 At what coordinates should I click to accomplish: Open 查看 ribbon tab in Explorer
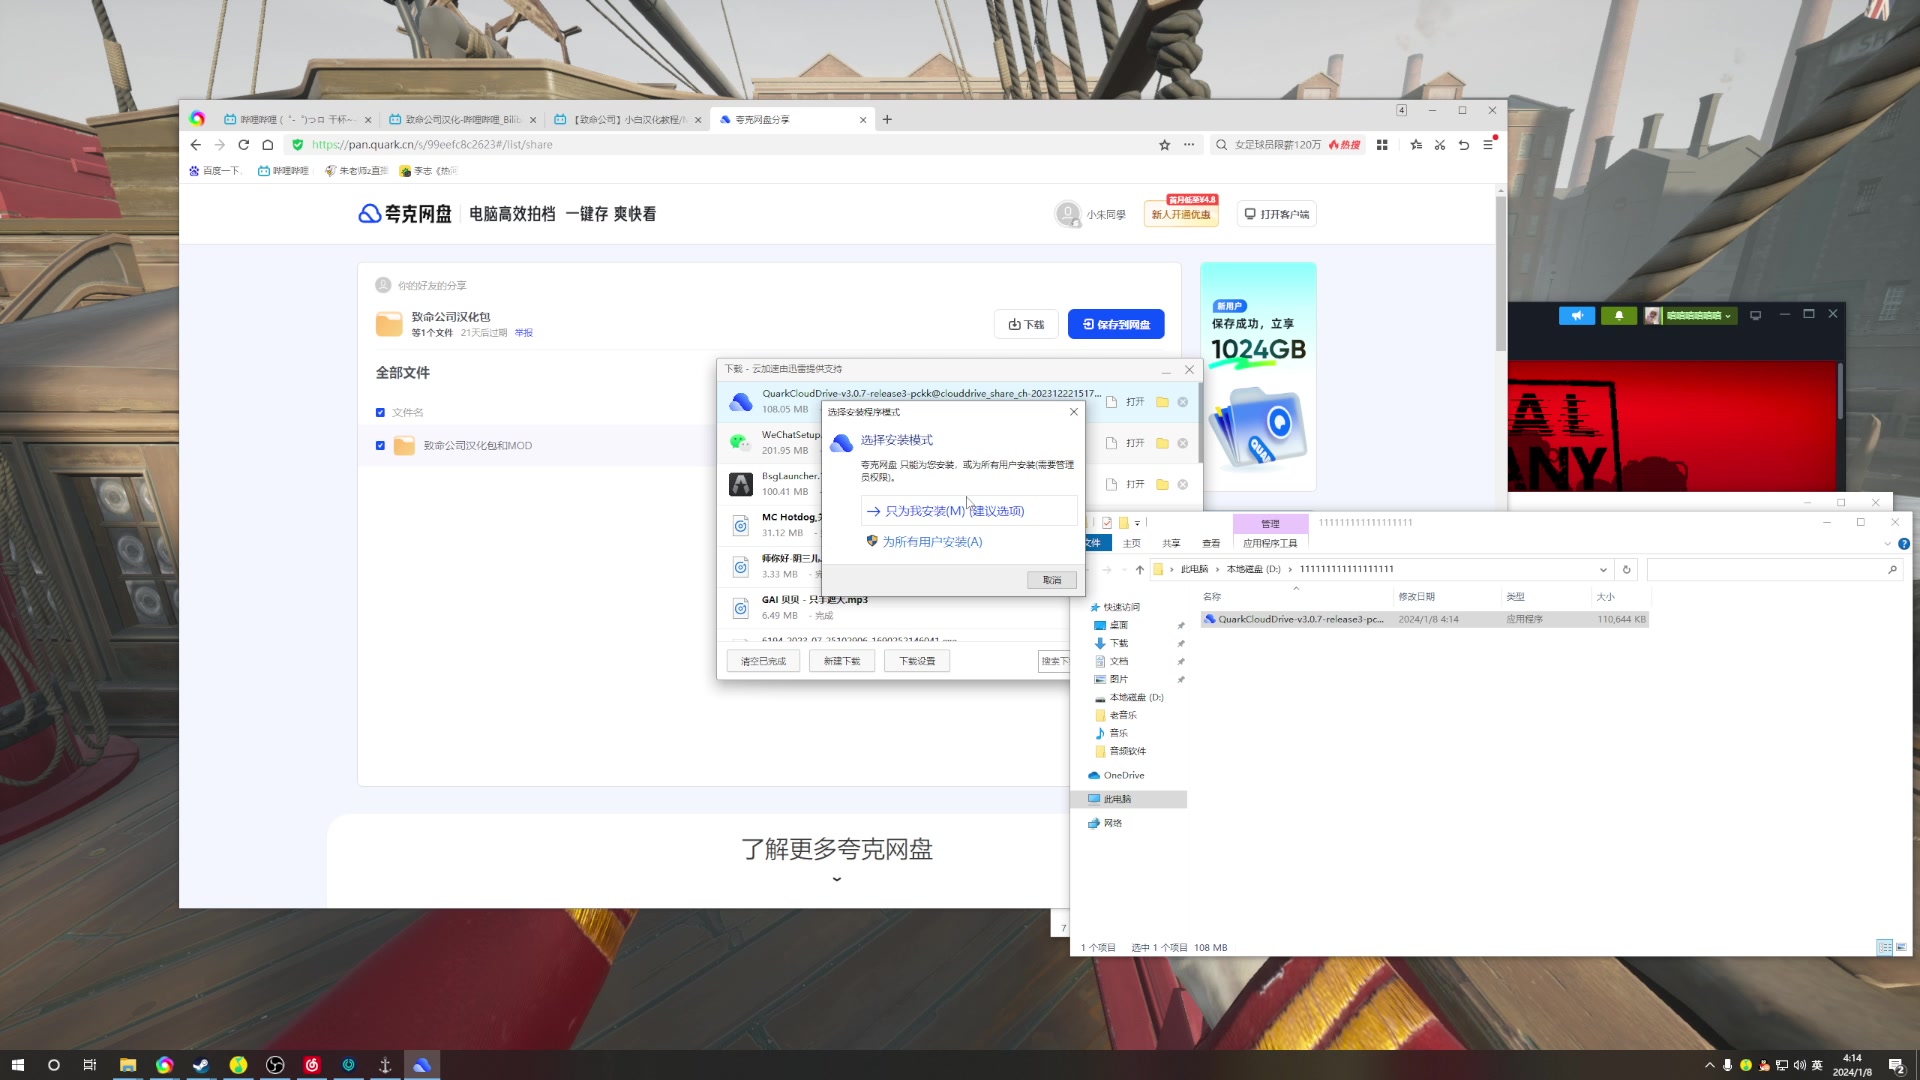click(x=1211, y=543)
